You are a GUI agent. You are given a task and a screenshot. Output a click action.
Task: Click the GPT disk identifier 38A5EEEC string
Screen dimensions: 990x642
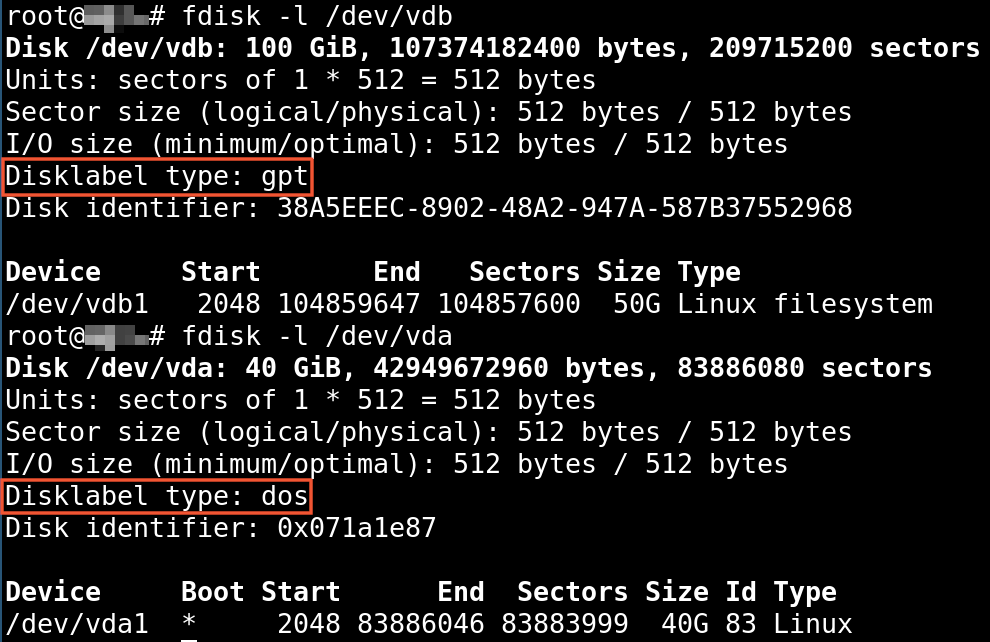(x=564, y=208)
